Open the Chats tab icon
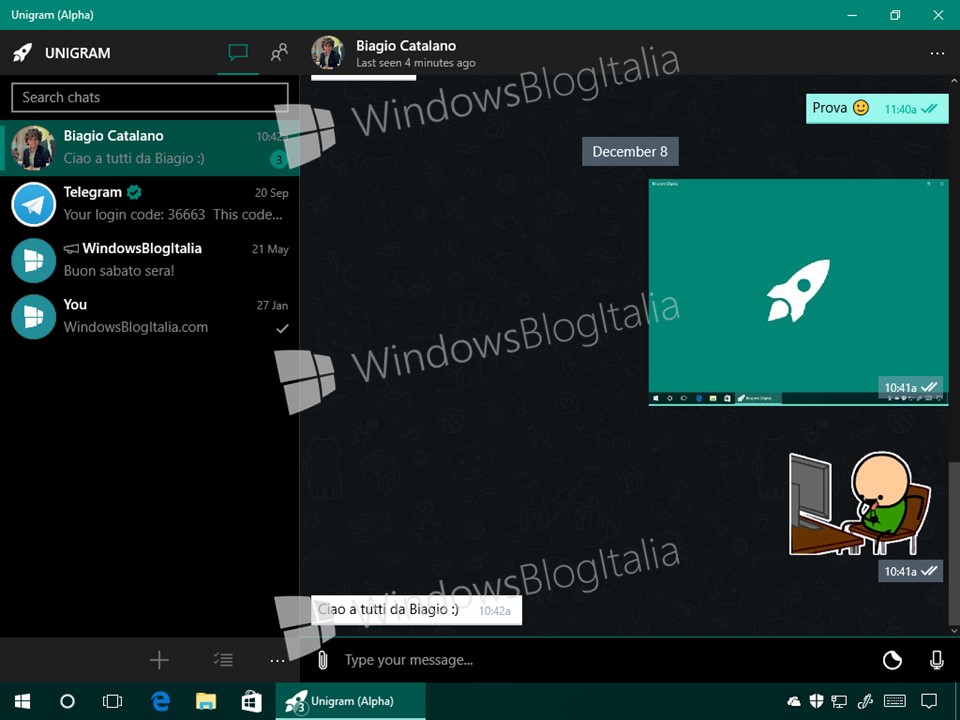 [238, 53]
